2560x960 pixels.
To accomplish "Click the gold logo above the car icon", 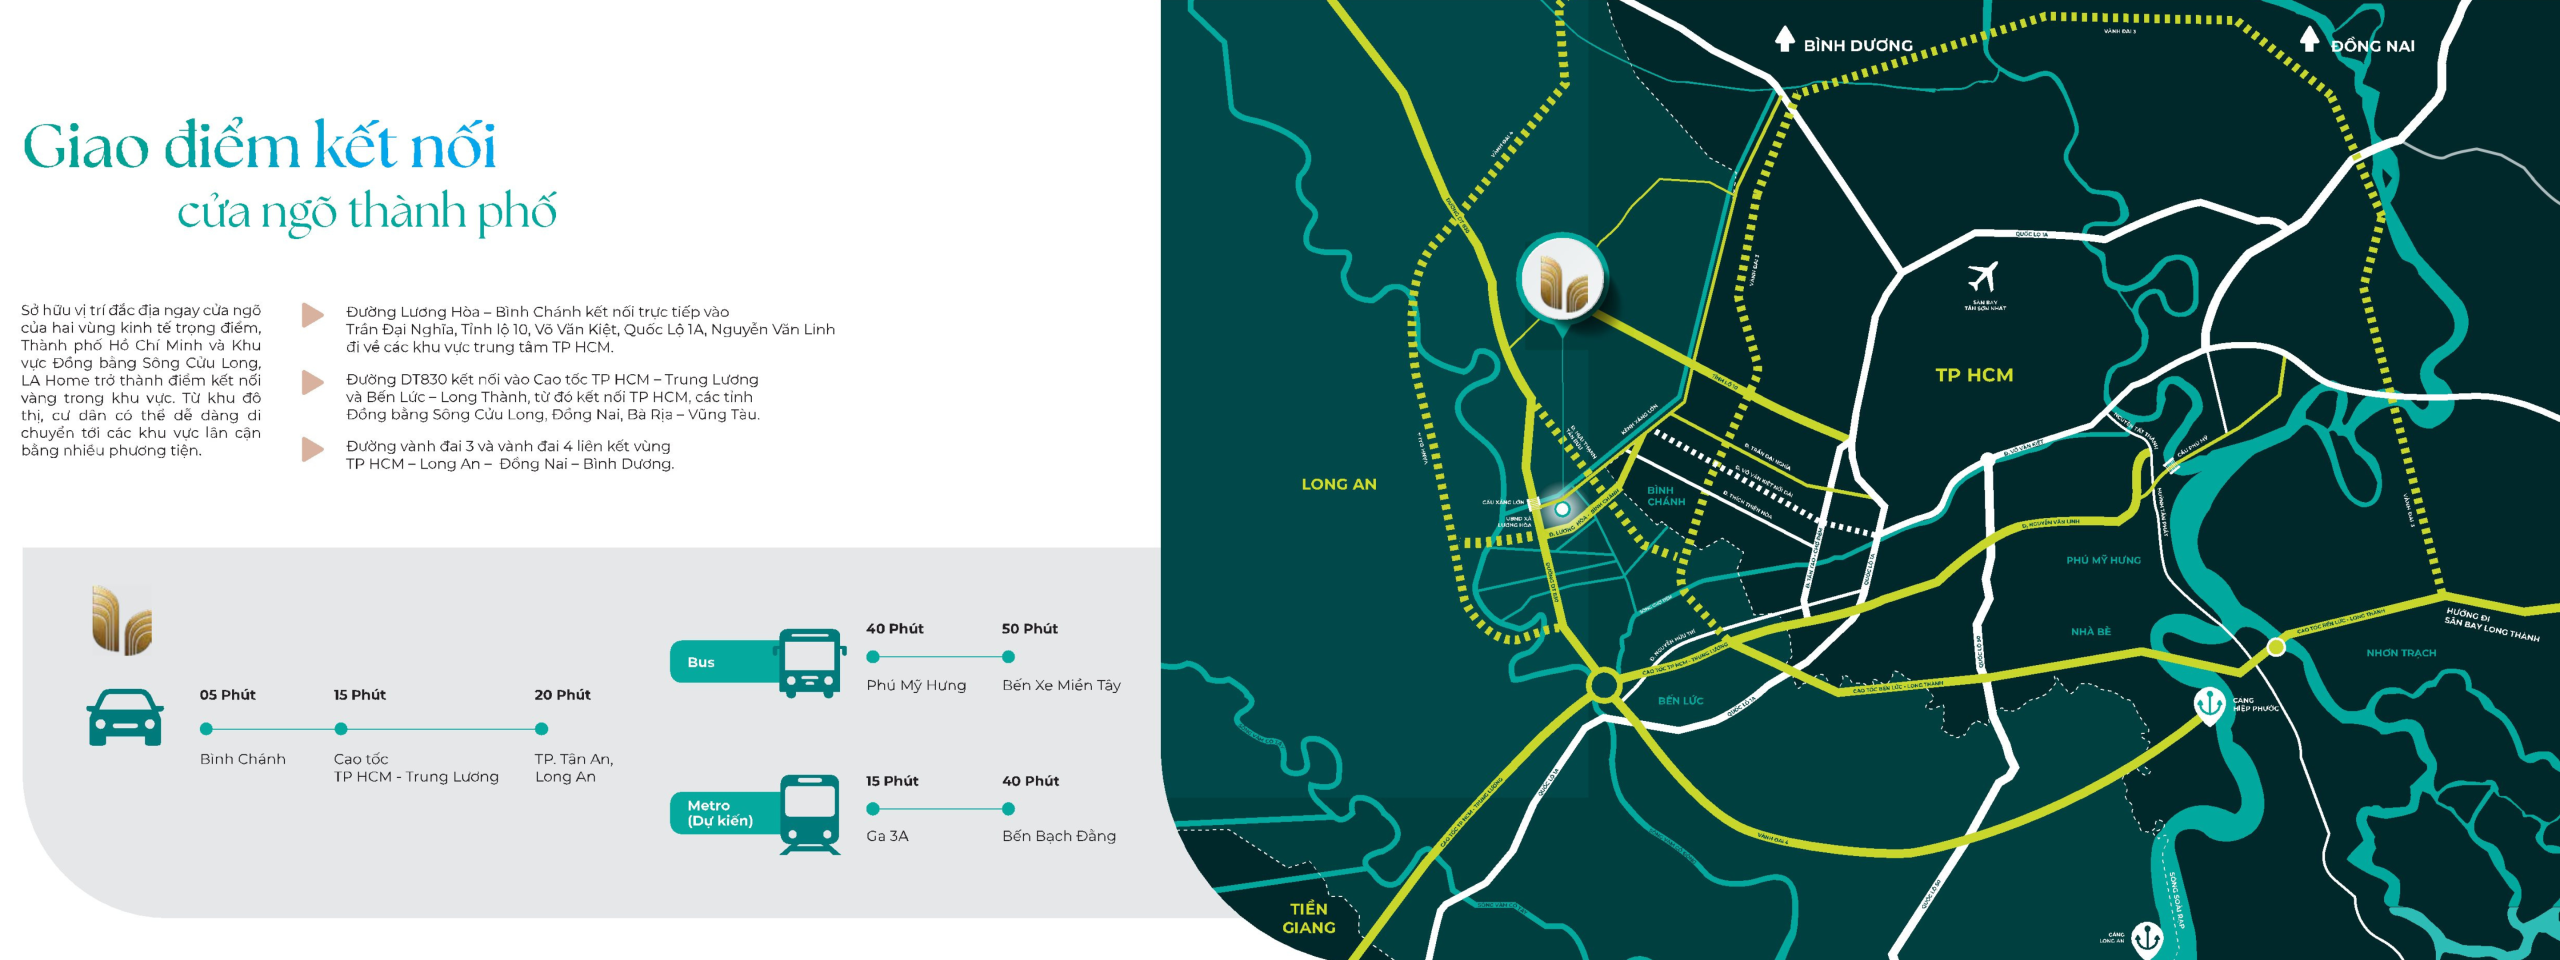I will 121,620.
